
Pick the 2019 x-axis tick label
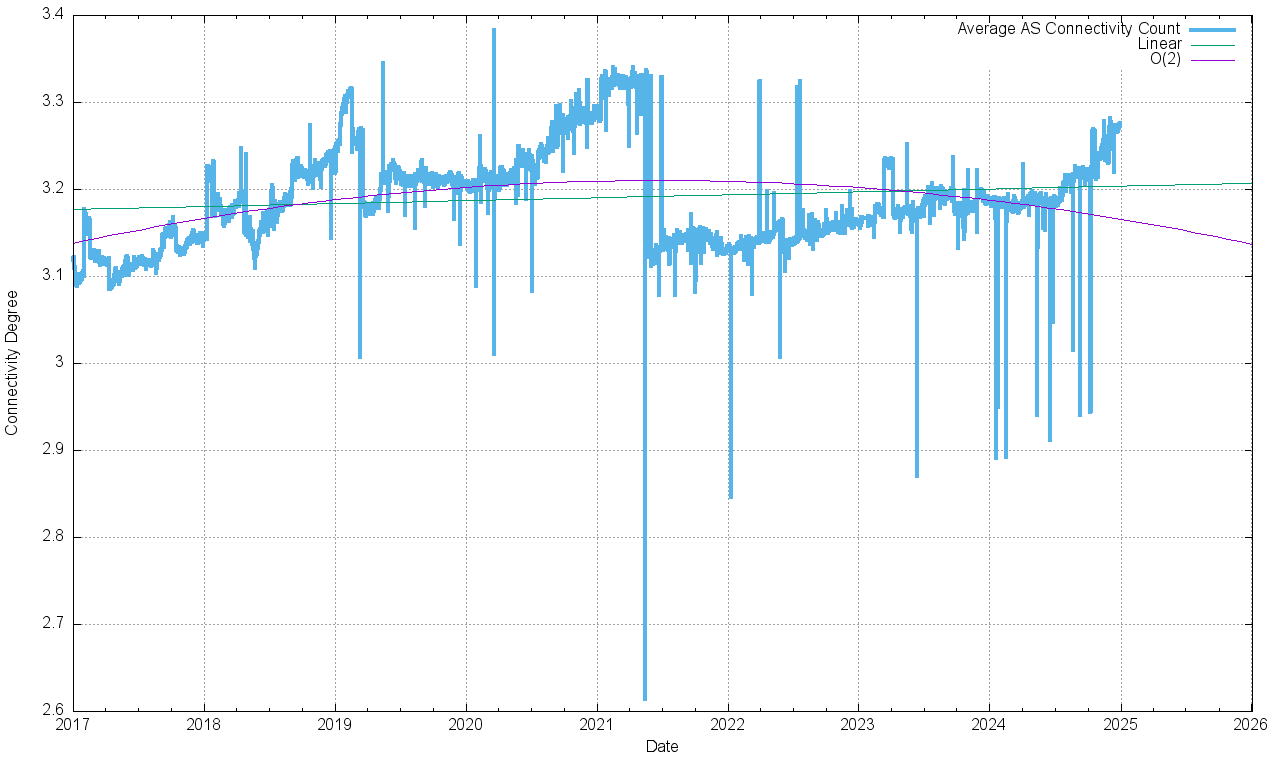tap(335, 723)
